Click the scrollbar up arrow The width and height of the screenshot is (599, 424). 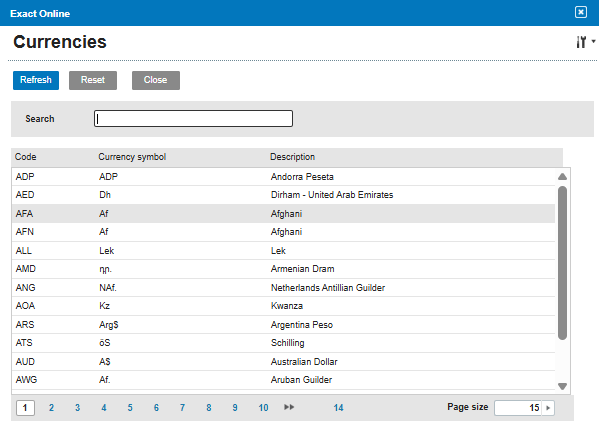point(562,176)
